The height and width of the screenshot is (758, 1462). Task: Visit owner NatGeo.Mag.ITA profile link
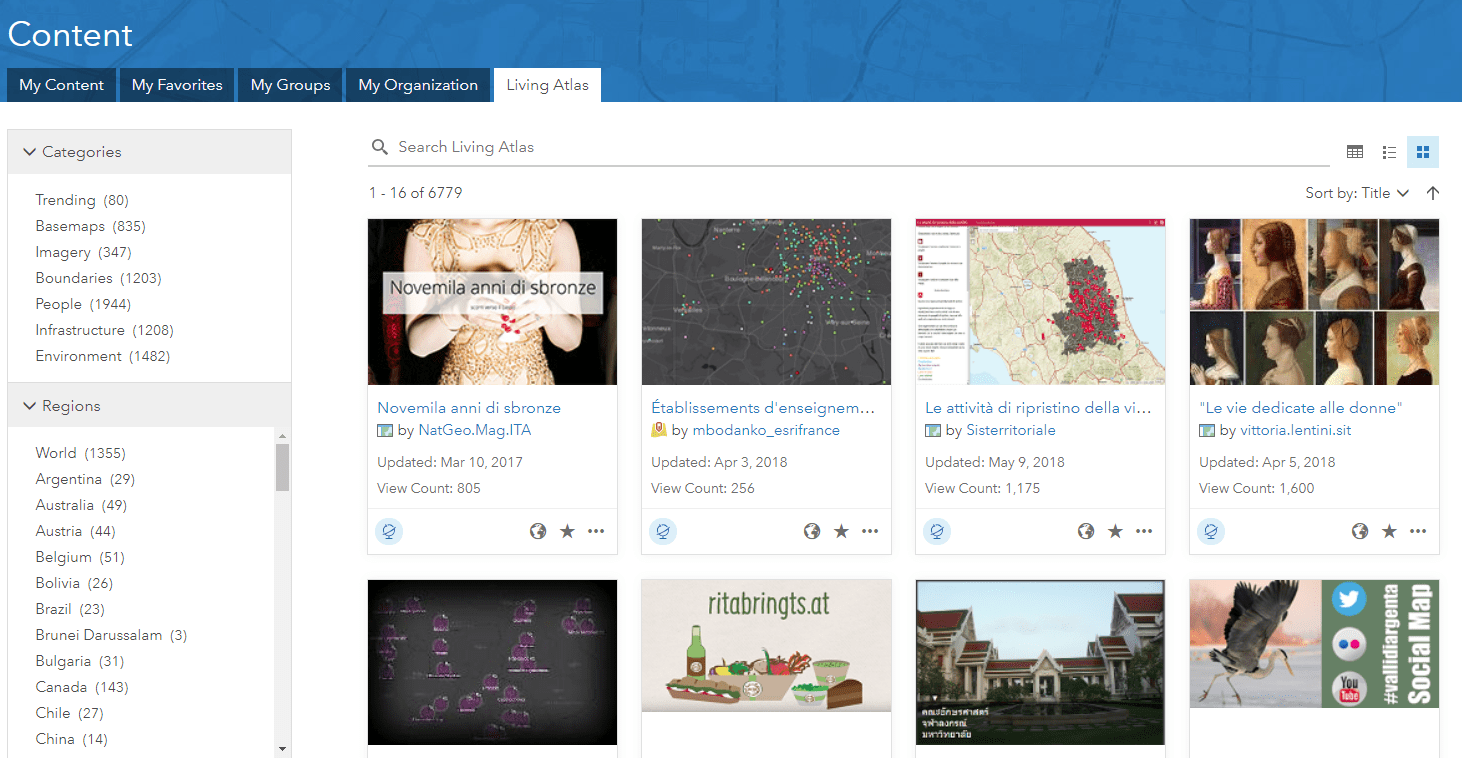pos(475,431)
